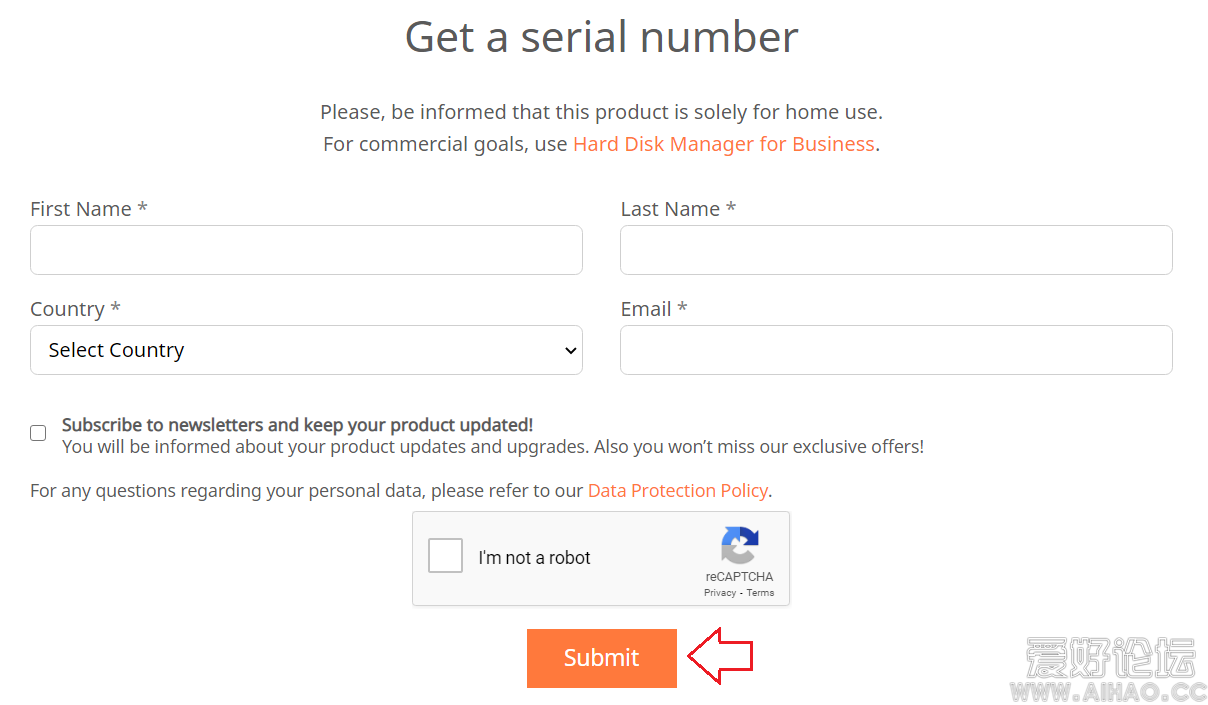Focus the First Name text field
Image resolution: width=1208 pixels, height=705 pixels.
pos(306,250)
